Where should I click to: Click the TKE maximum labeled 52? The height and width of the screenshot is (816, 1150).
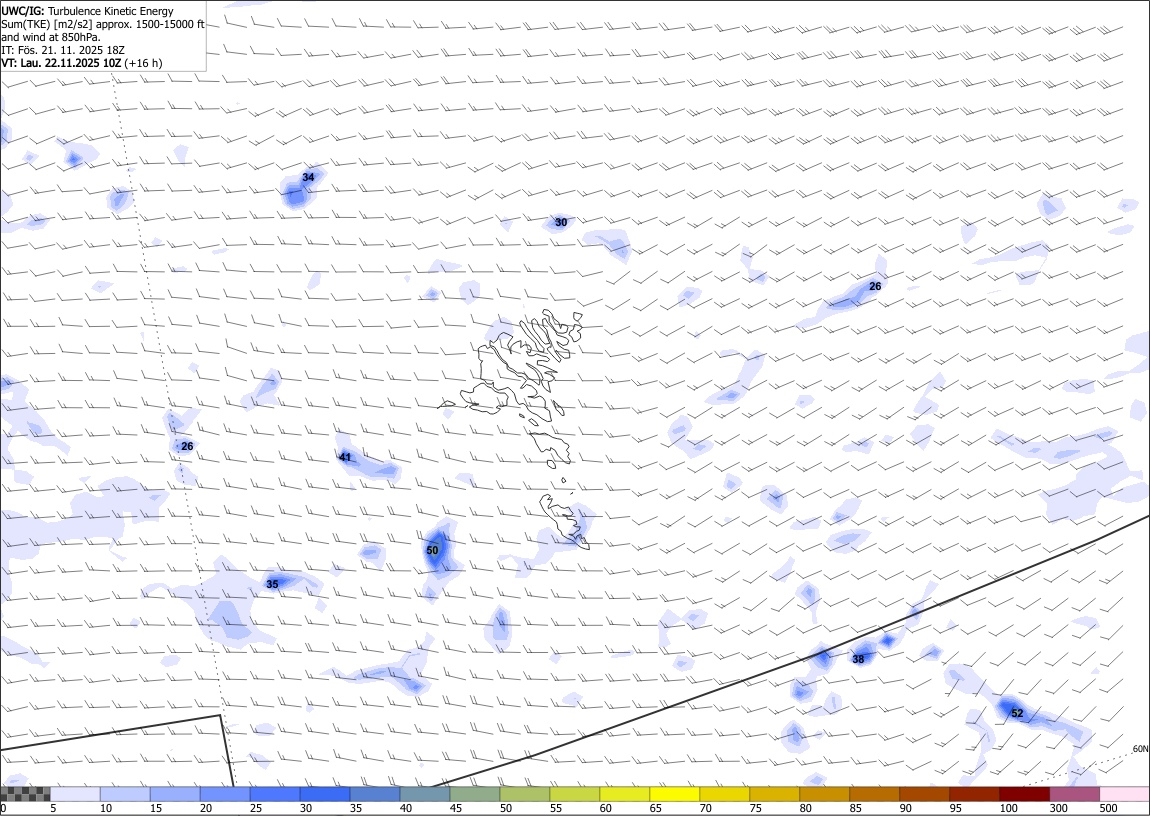click(x=1017, y=713)
